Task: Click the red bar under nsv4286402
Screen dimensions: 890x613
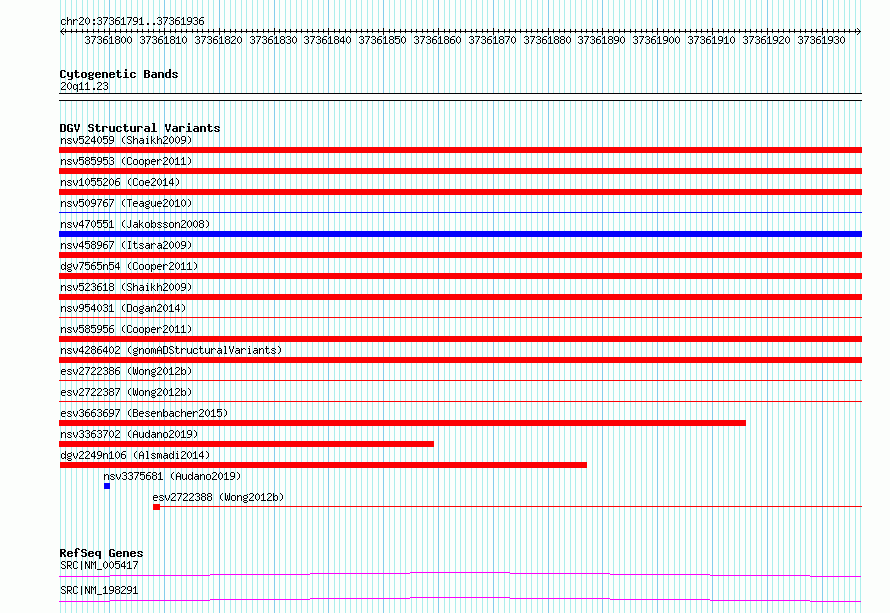Action: pos(460,360)
